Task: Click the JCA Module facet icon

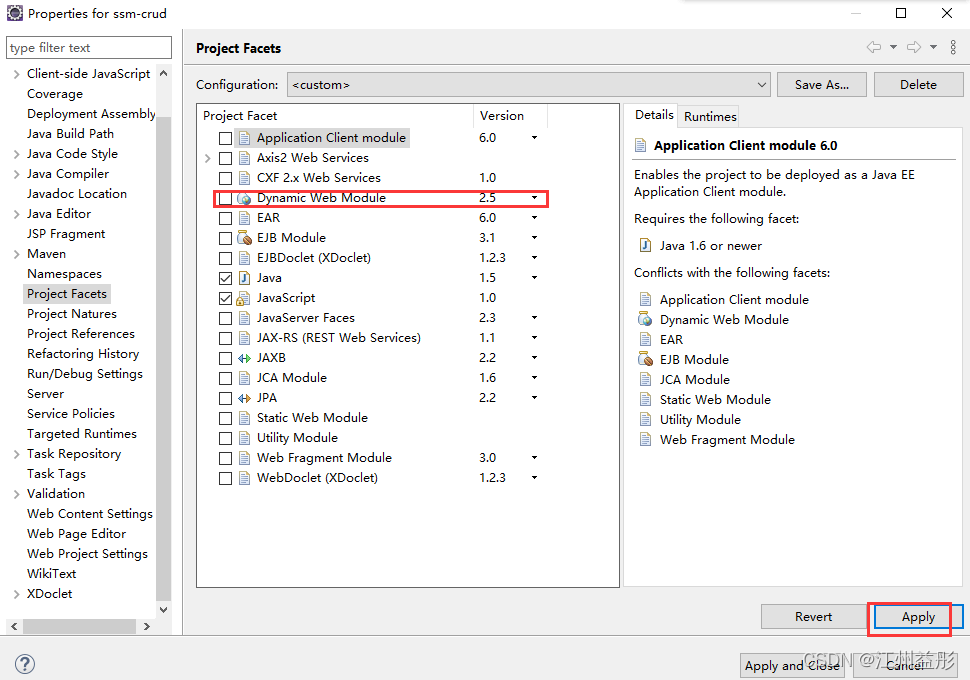Action: tap(244, 378)
